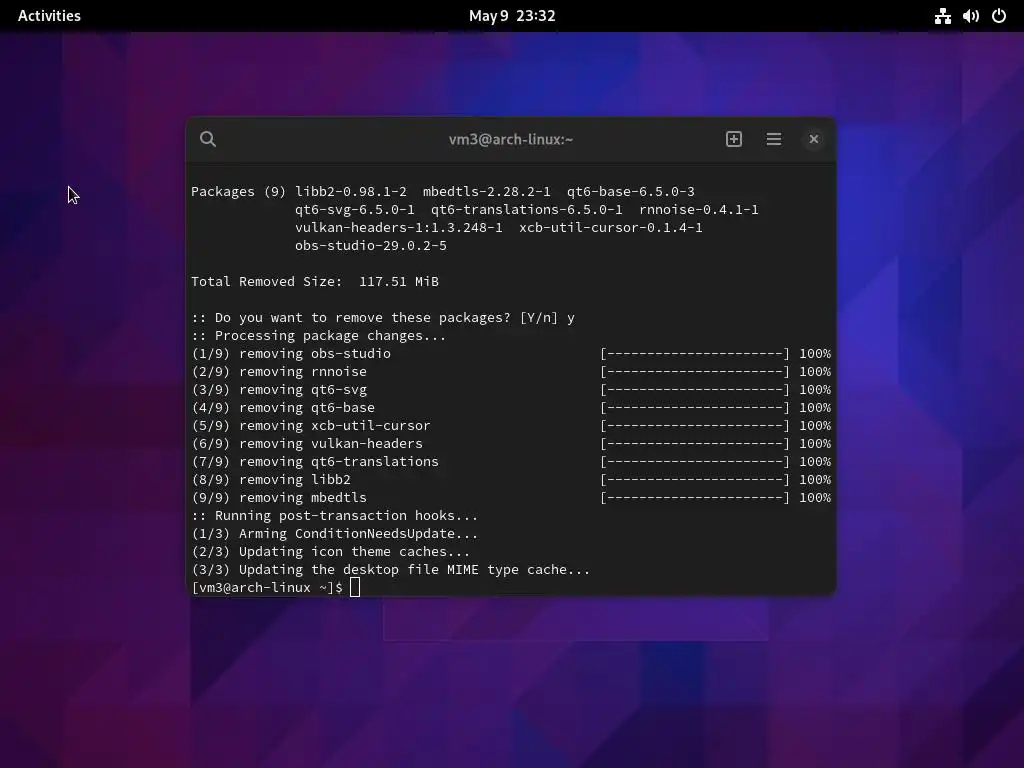This screenshot has height=768, width=1024.
Task: Click package name 'rnnoise-0.4.1-1'
Action: [x=699, y=210]
